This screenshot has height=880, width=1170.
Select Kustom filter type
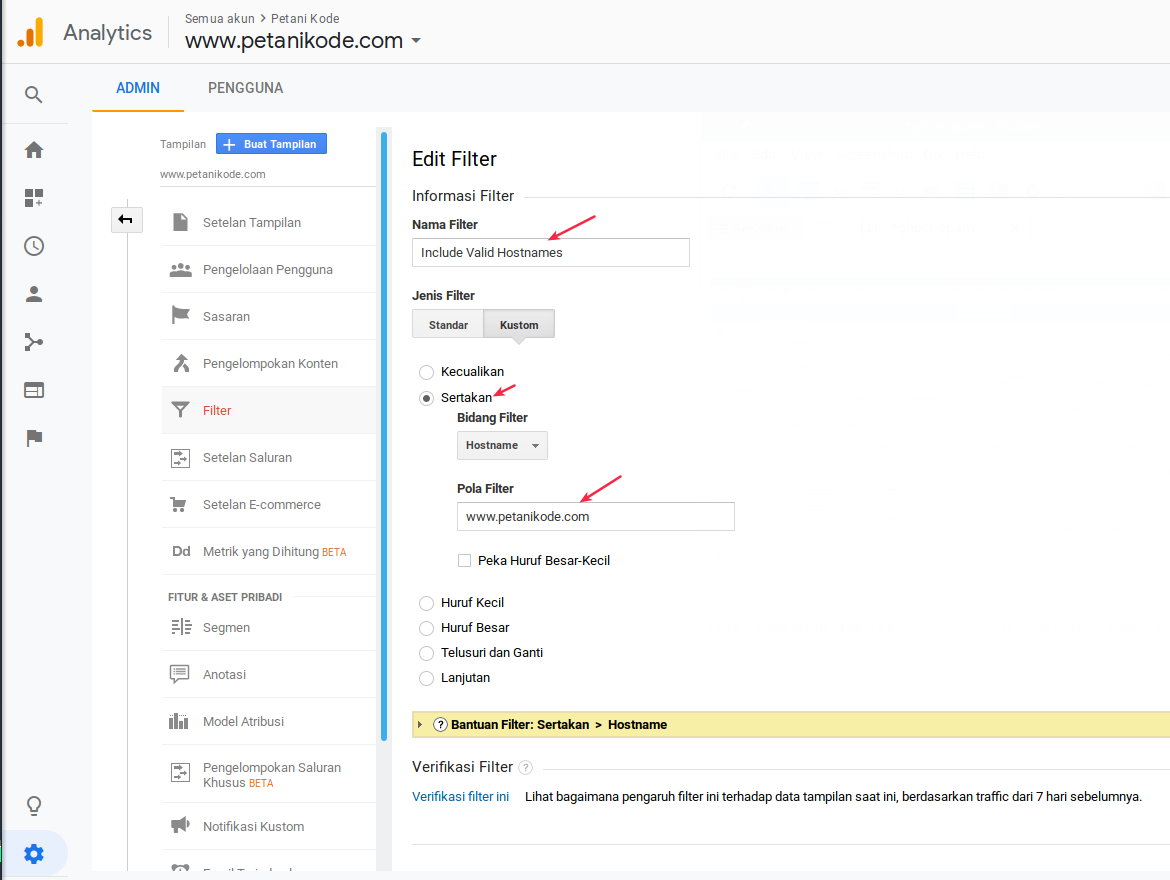519,323
